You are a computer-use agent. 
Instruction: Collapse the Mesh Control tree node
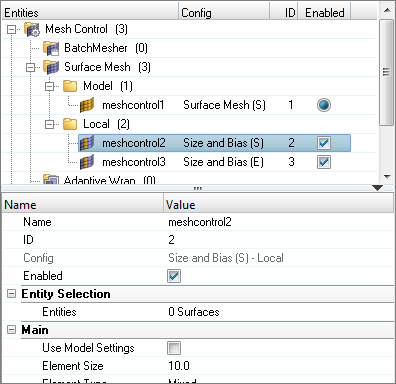tap(11, 29)
